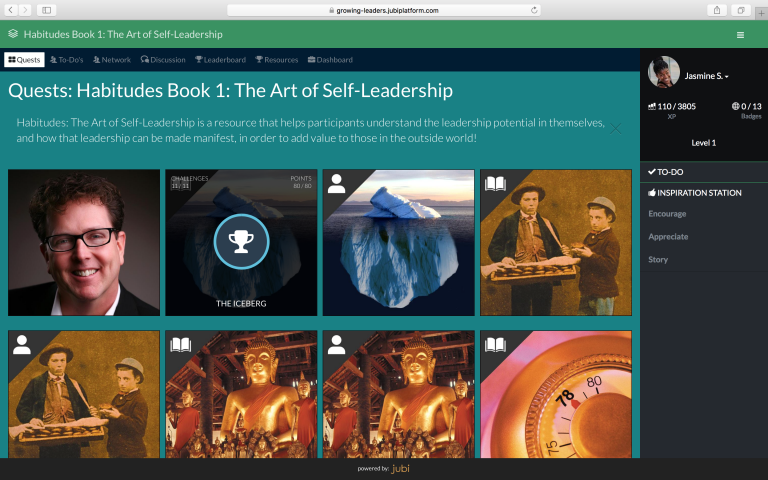The width and height of the screenshot is (768, 480).
Task: Click book icon on the thermostat tile
Action: click(495, 345)
